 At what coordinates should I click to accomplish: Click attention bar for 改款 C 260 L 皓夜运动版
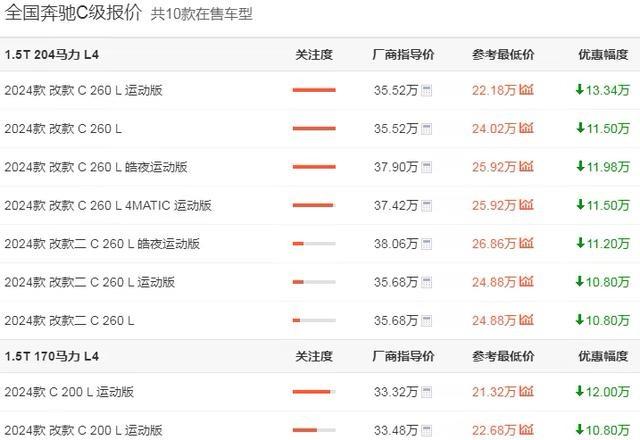coord(314,167)
